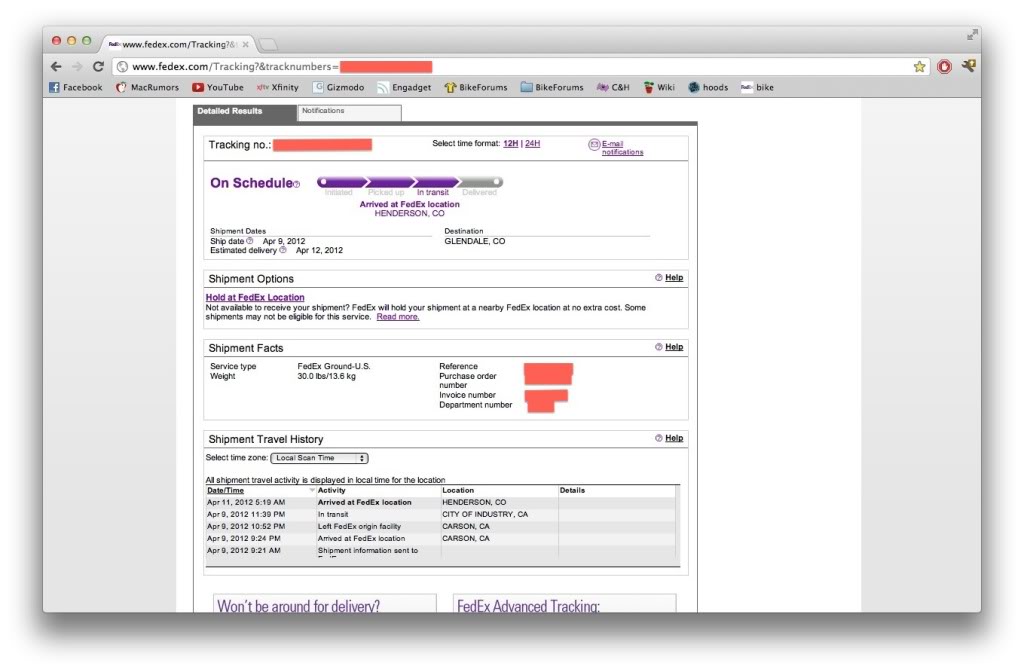Viewport: 1024px width, 672px height.
Task: Open the BikeForums bookmark folder
Action: pos(552,88)
